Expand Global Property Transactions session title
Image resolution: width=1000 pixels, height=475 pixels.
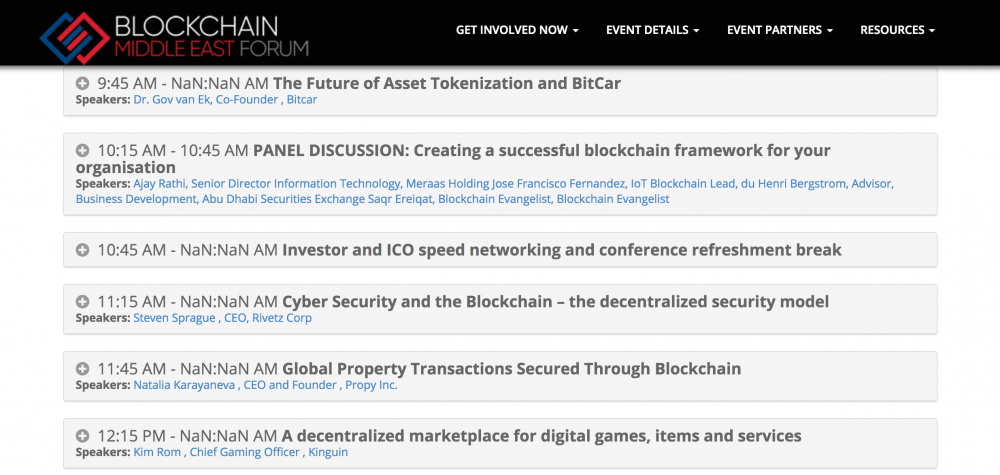(511, 368)
